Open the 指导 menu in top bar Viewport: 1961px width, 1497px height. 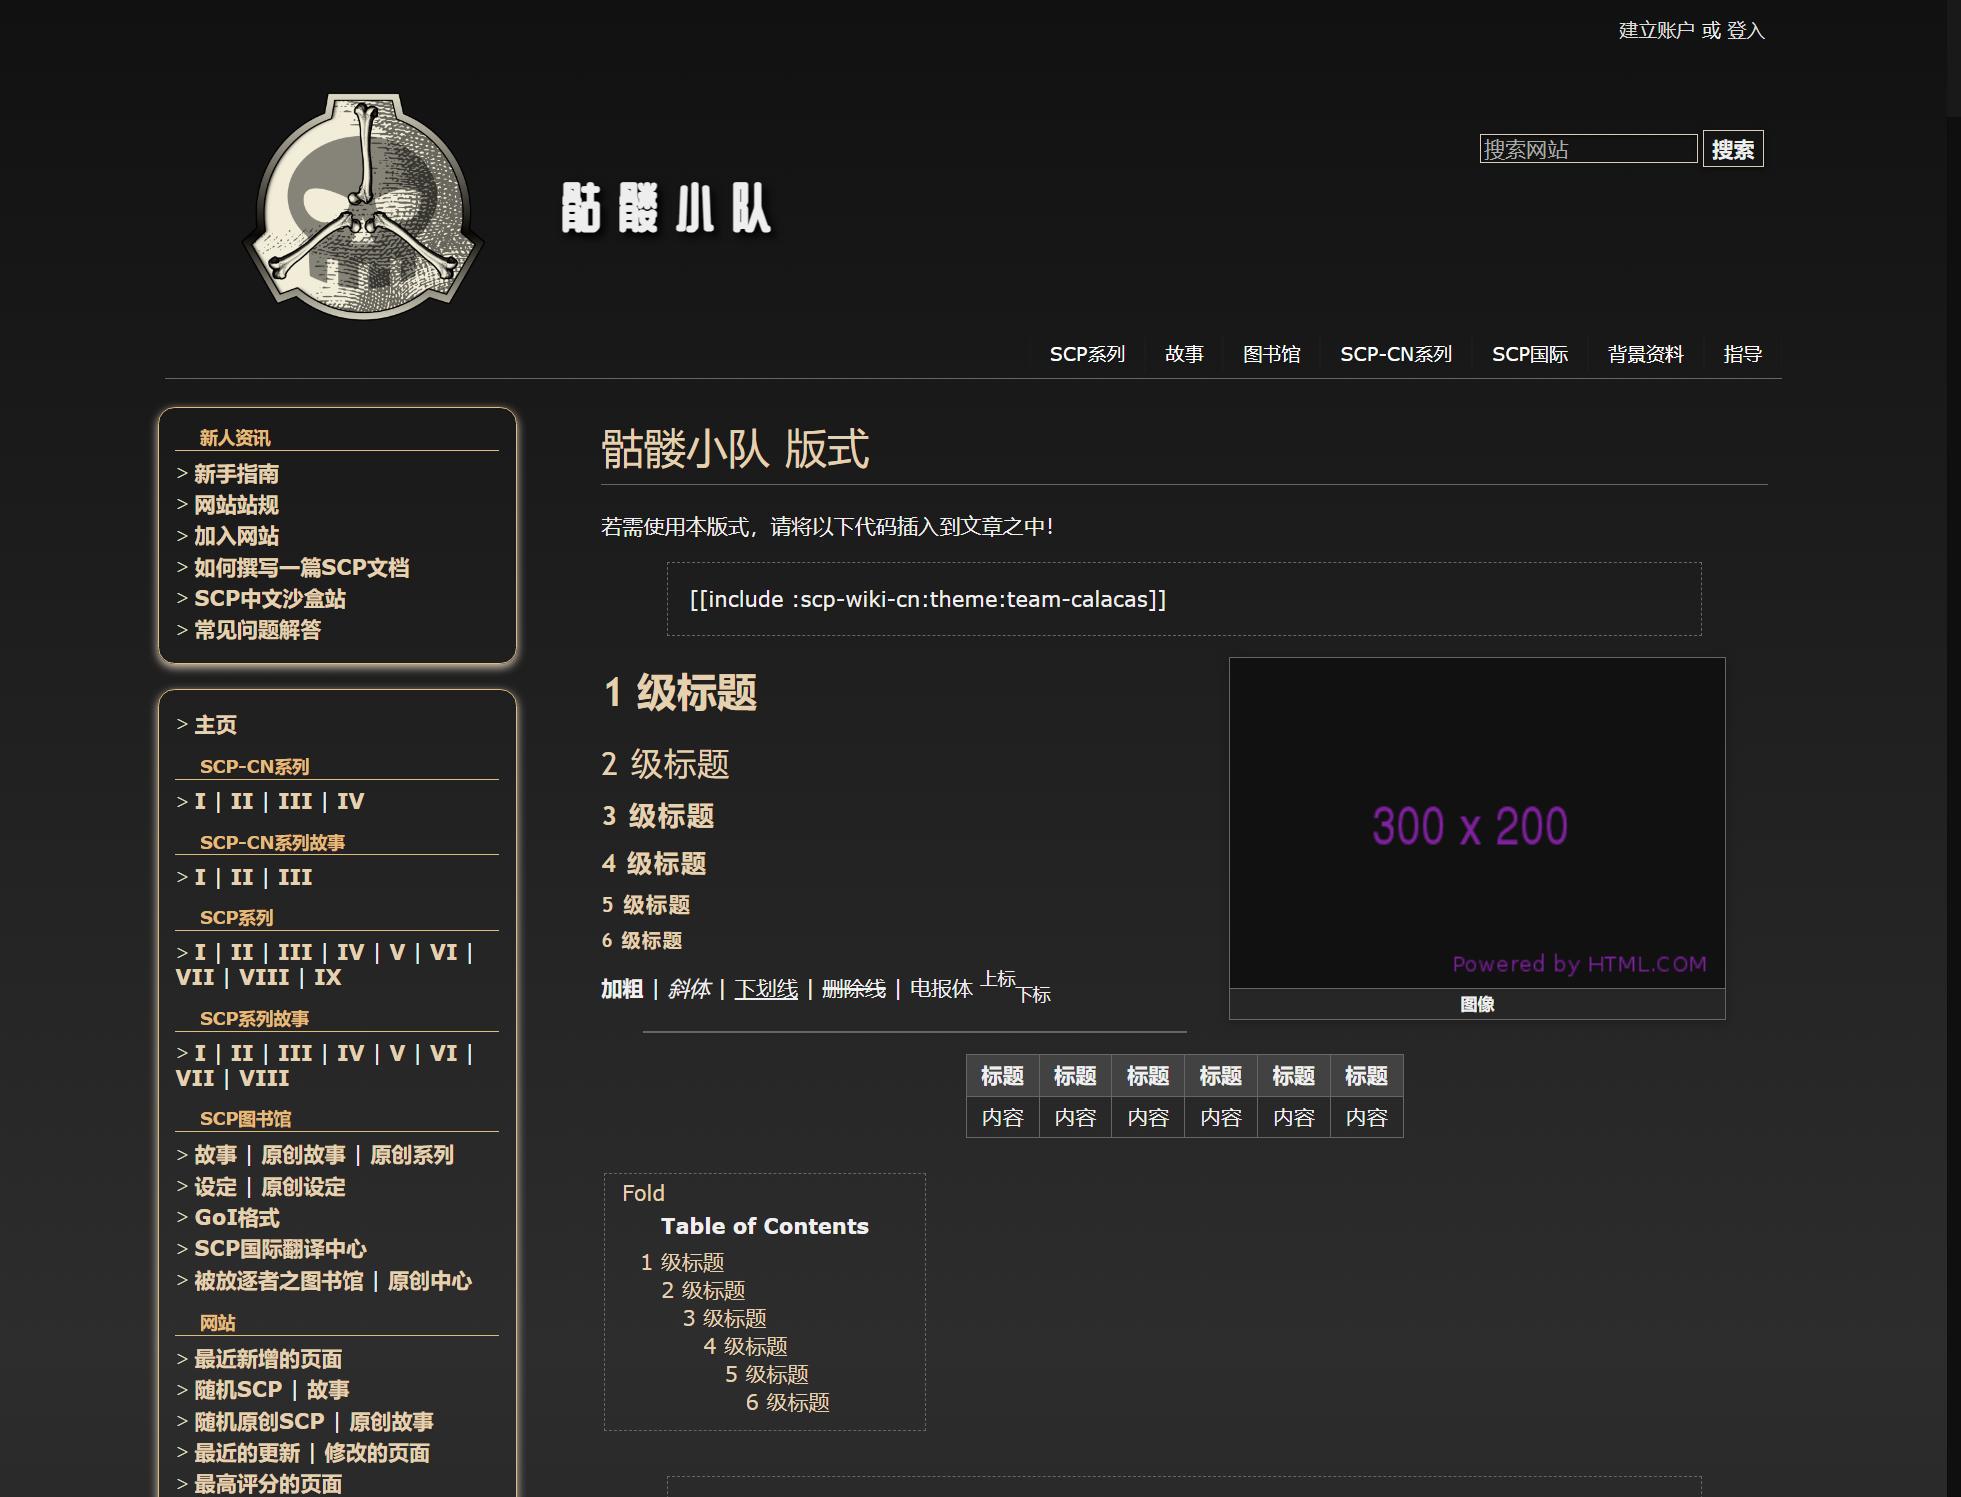pos(1742,354)
